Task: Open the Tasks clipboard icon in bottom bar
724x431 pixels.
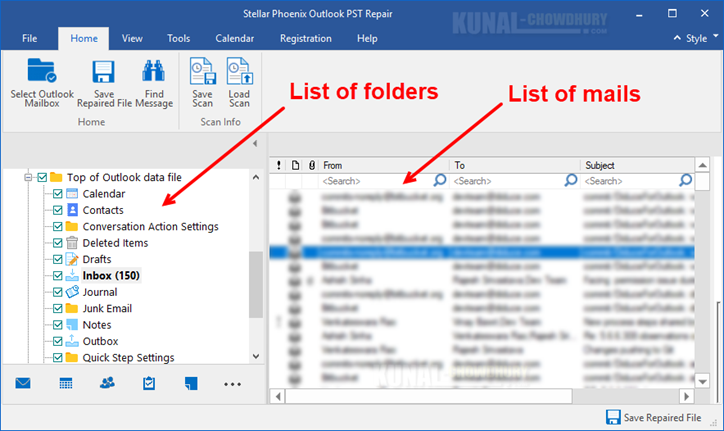Action: 149,383
